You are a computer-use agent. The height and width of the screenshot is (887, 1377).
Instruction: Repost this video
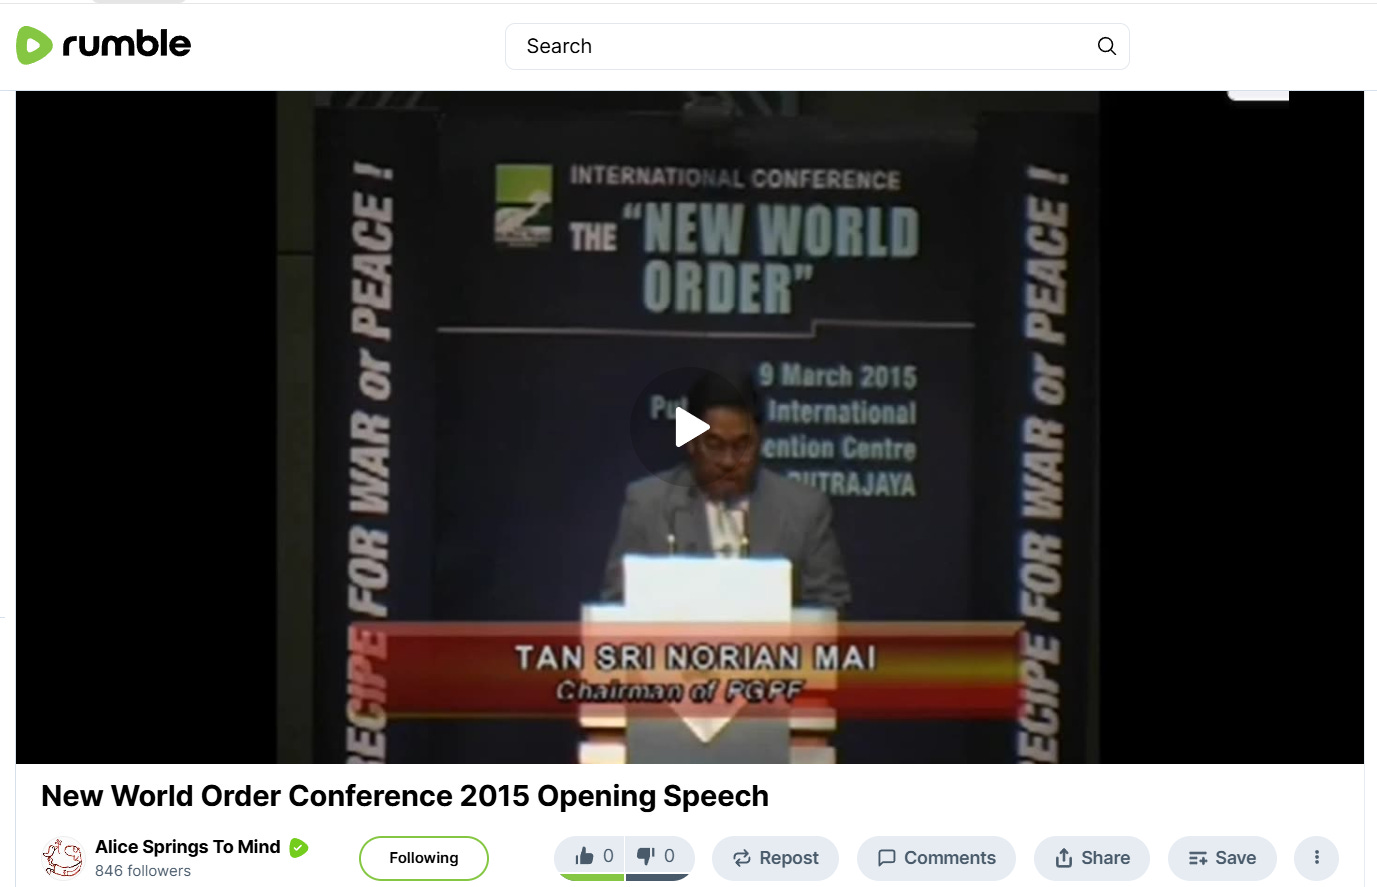click(775, 858)
